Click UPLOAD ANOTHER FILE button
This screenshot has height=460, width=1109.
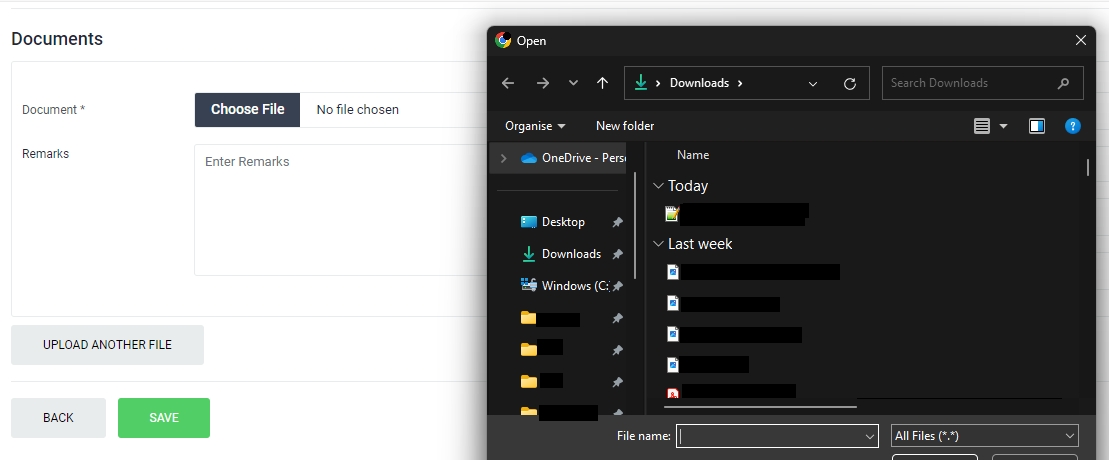point(107,345)
